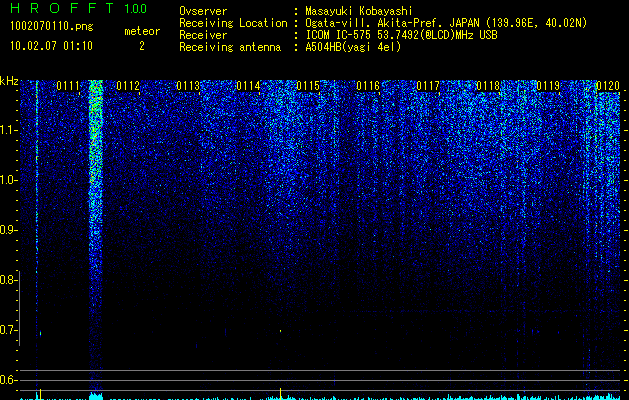Click the small yellow echo dot near 0.7 kHz

[x=280, y=331]
